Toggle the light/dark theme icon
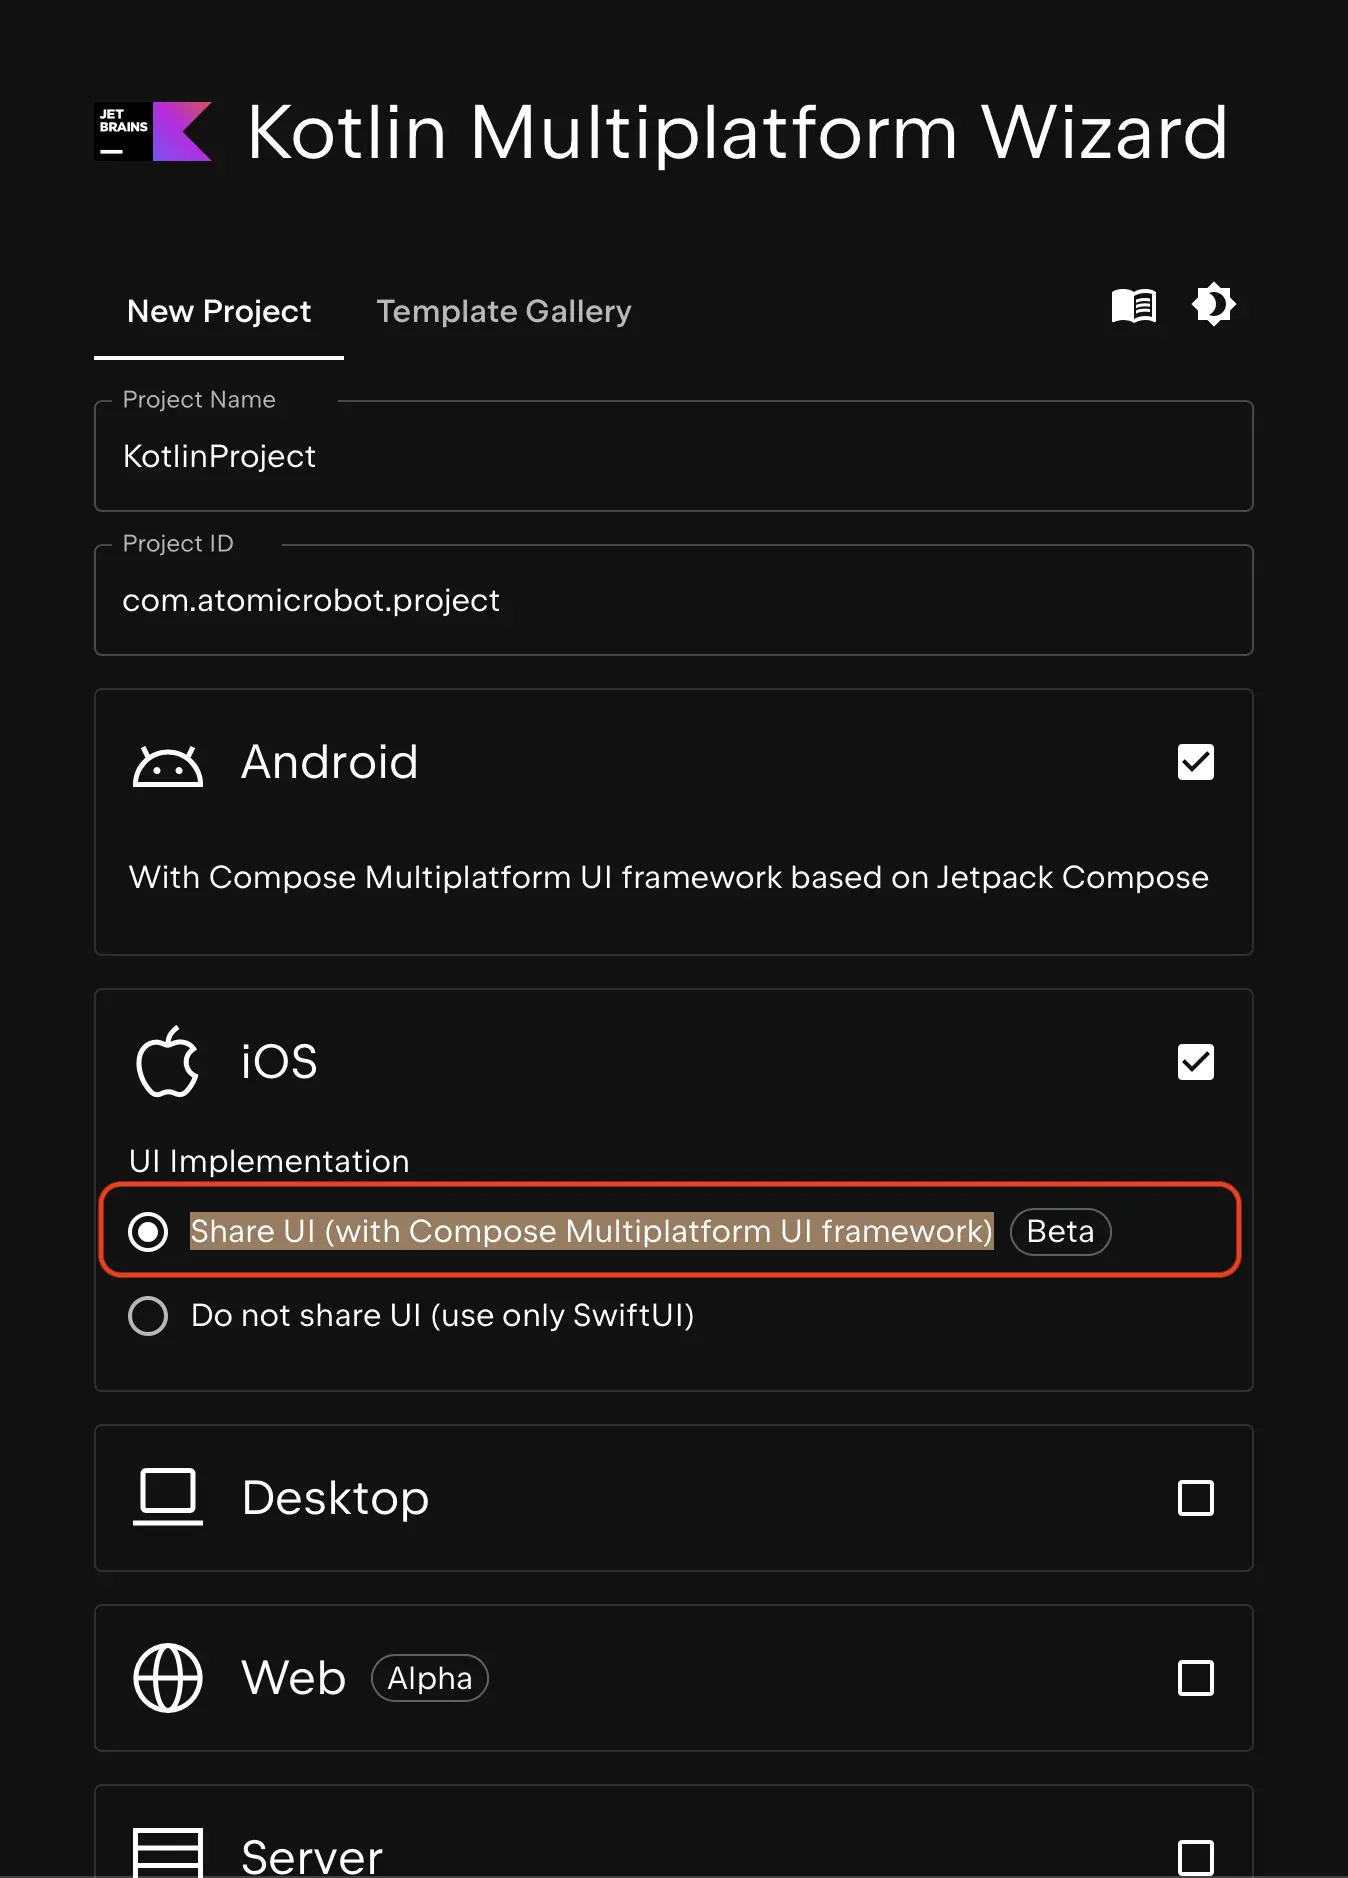1348x1878 pixels. pyautogui.click(x=1214, y=304)
